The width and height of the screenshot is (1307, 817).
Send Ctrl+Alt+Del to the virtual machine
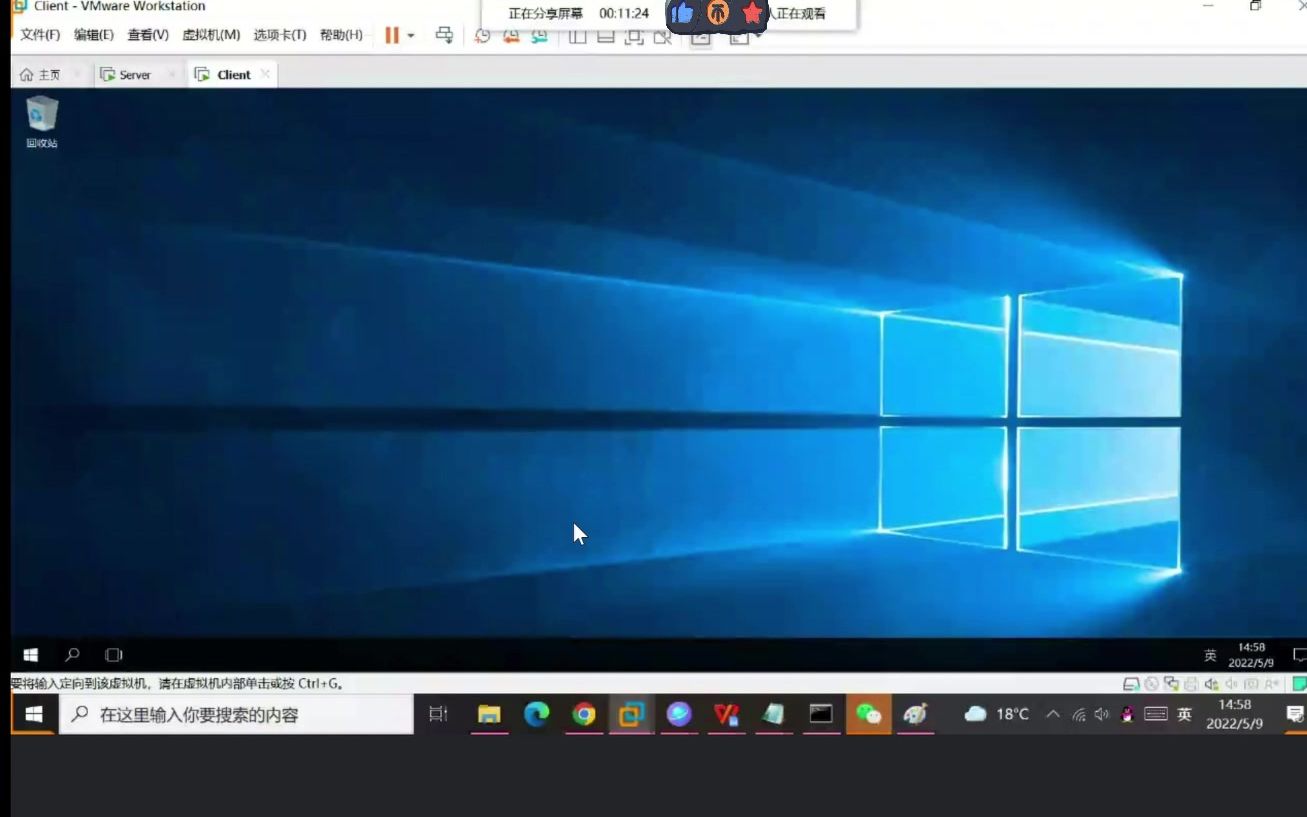point(445,35)
